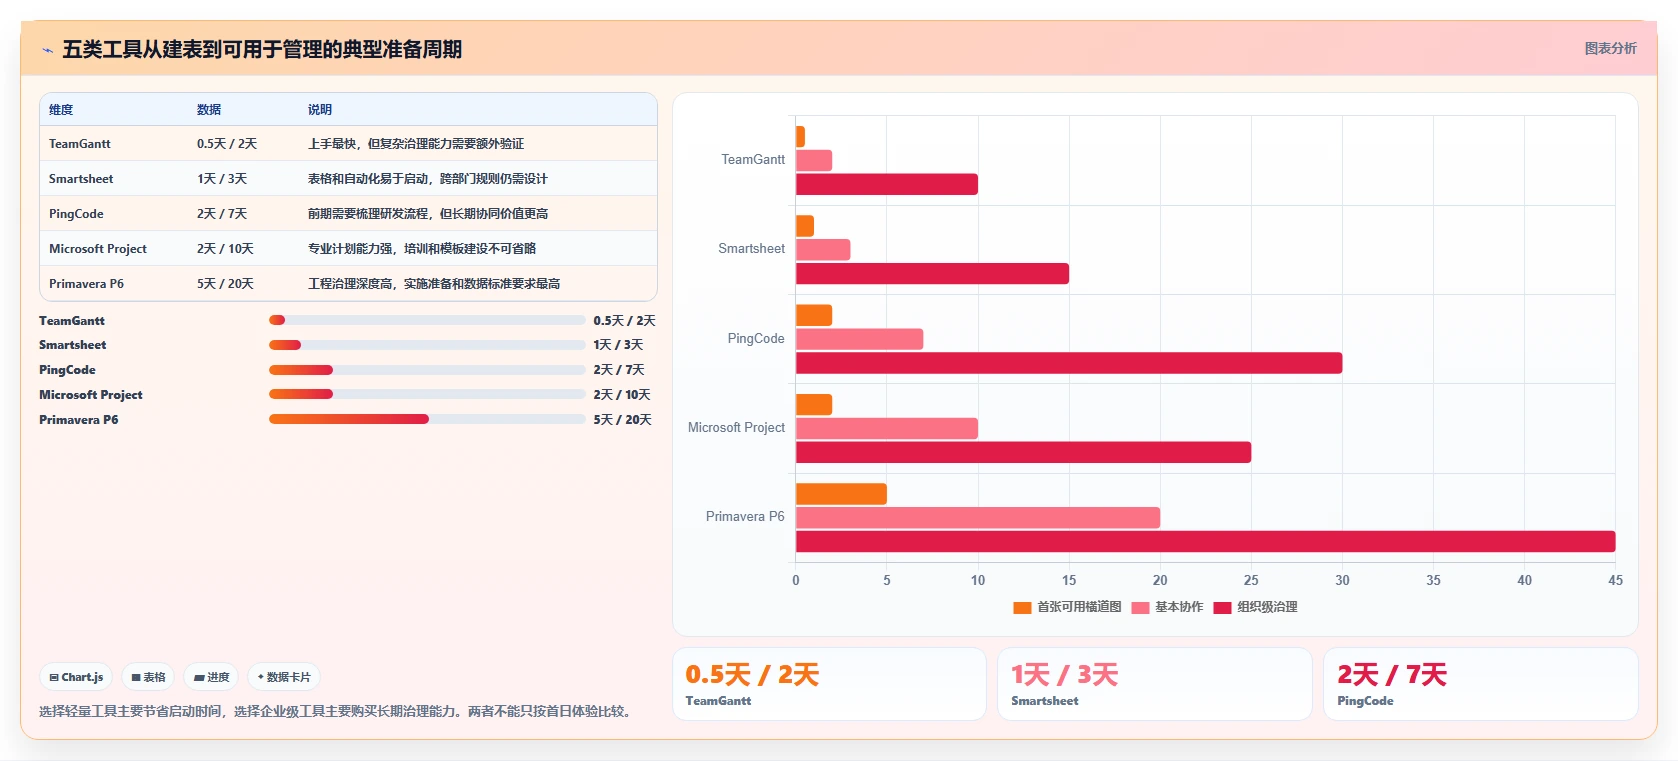Click the description 上手最快，但复杂治理能力需要额外验证
1678x761 pixels.
point(416,144)
